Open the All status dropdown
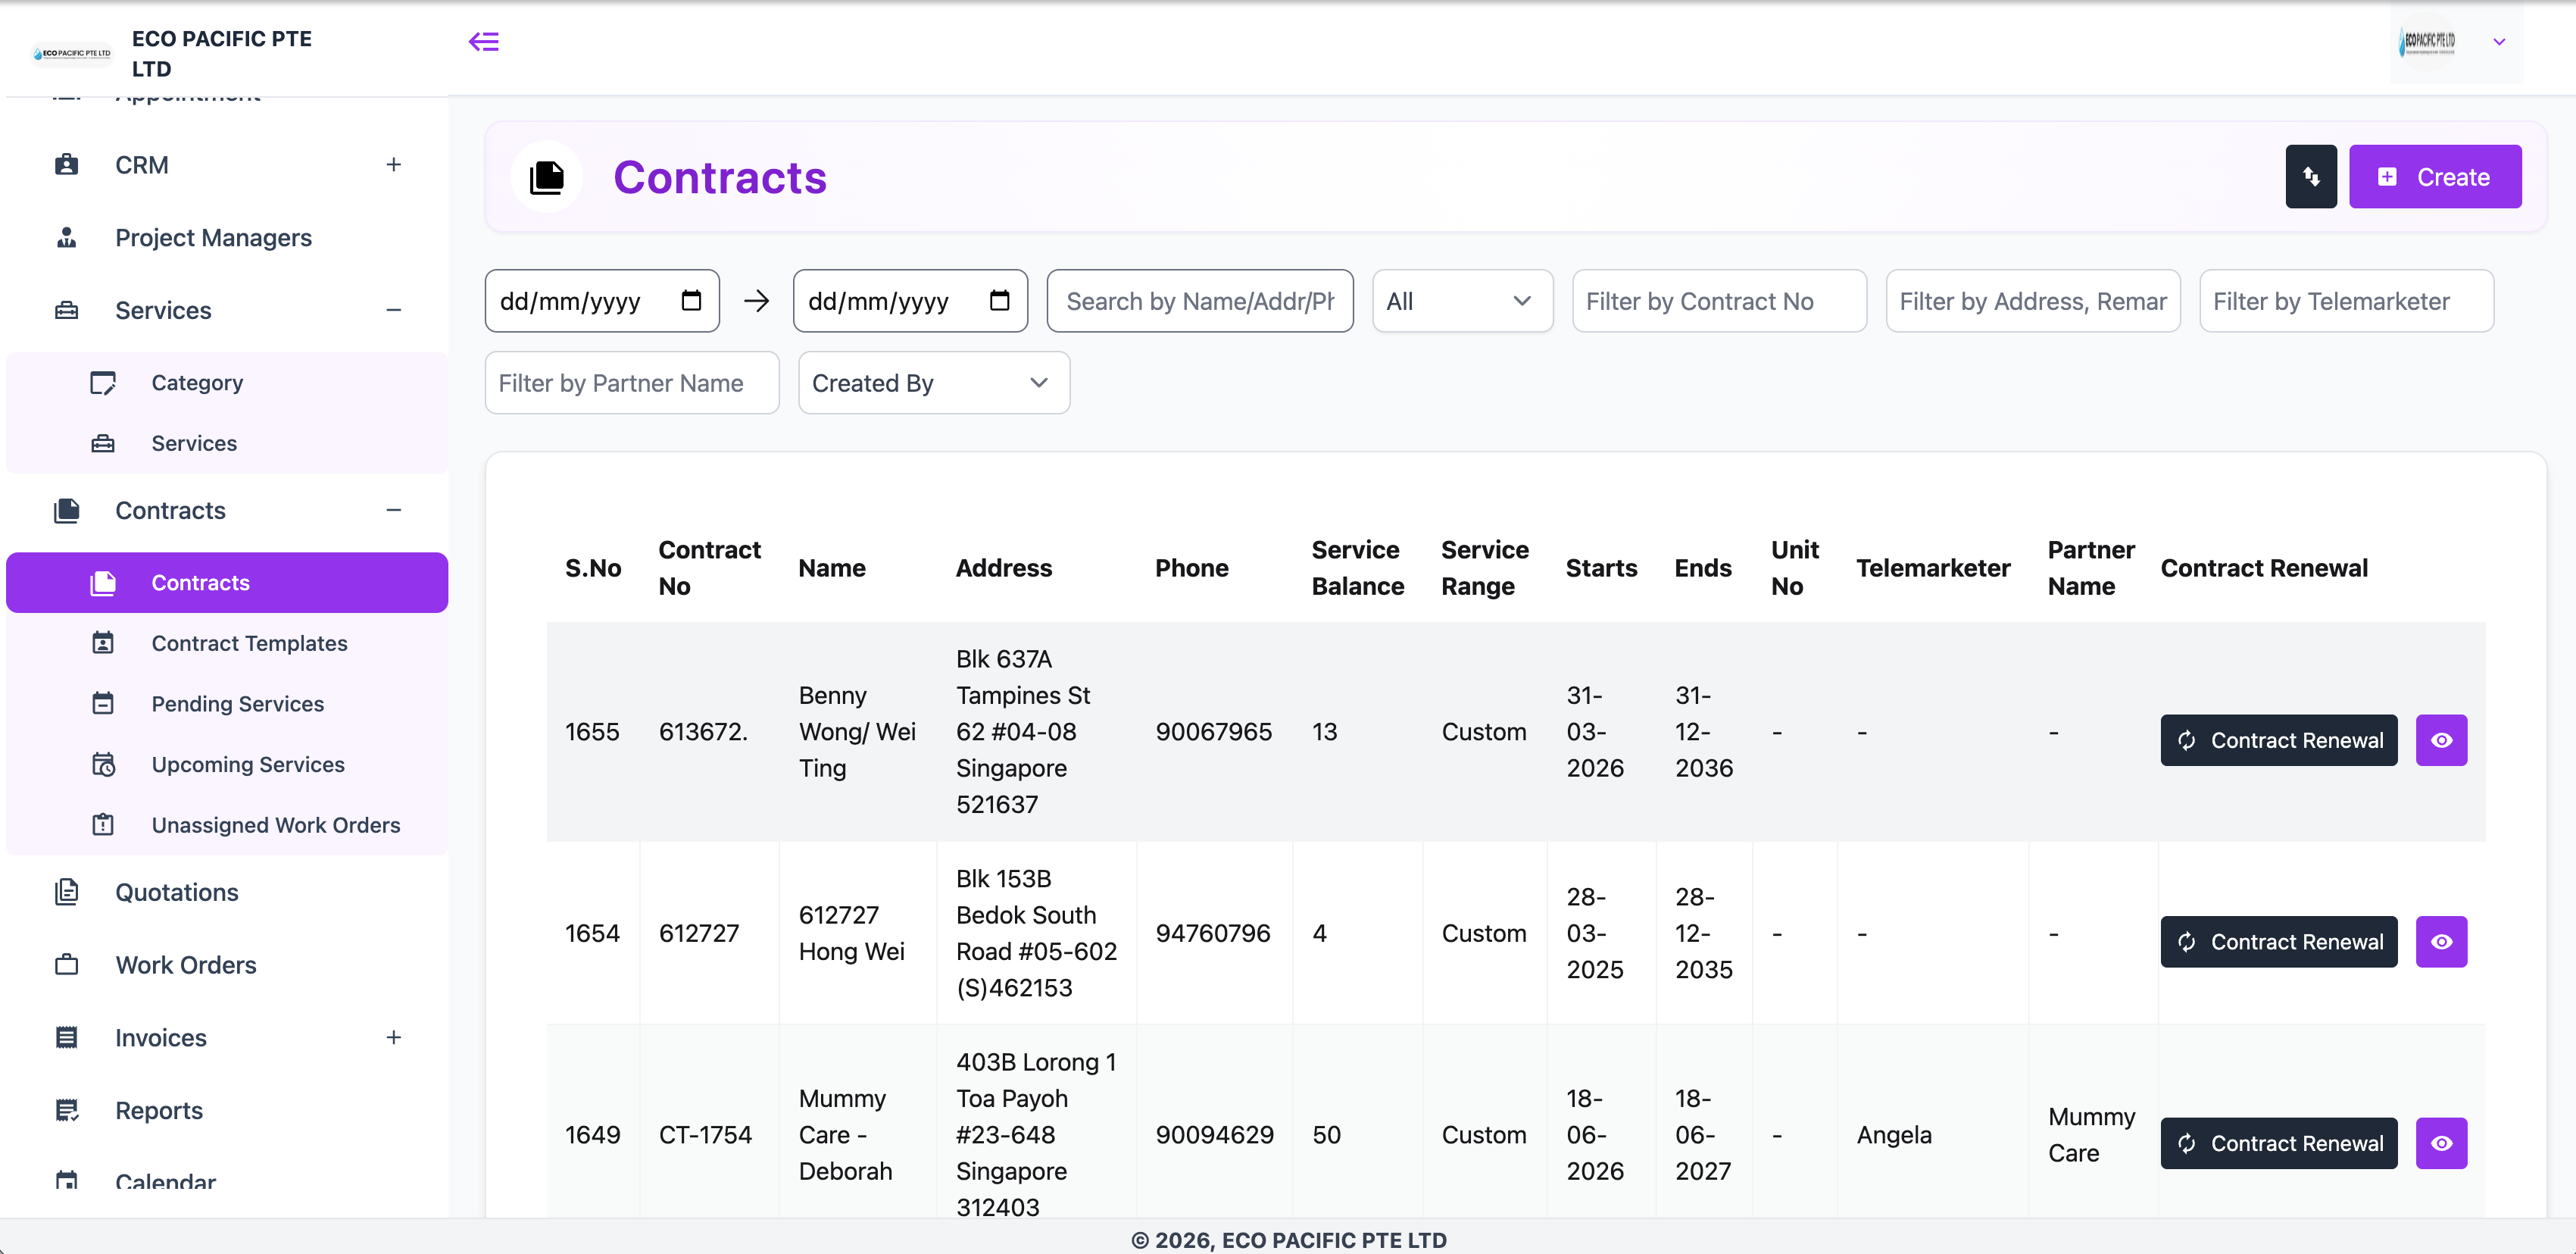2576x1254 pixels. (1462, 300)
